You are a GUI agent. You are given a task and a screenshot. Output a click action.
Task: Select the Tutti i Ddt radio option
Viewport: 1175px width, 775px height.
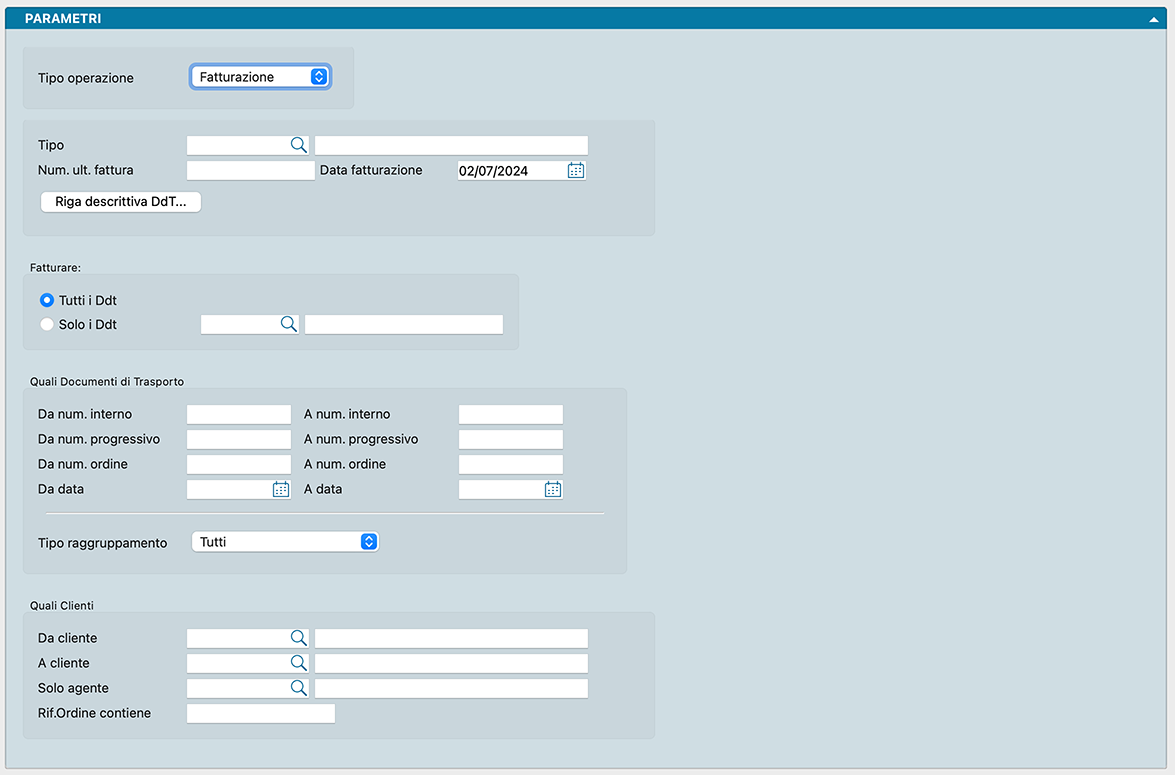pyautogui.click(x=47, y=300)
